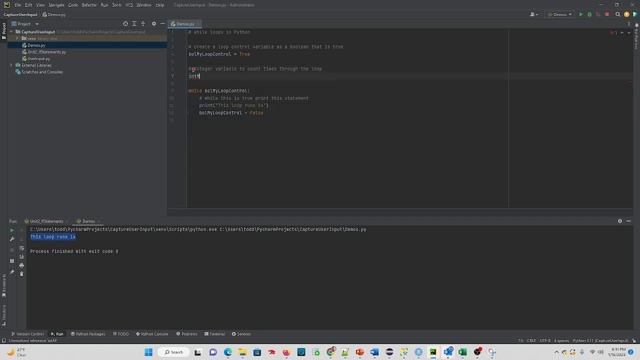640x360 pixels.
Task: Click Collapse All icon in Project panel header
Action: (x=143, y=24)
